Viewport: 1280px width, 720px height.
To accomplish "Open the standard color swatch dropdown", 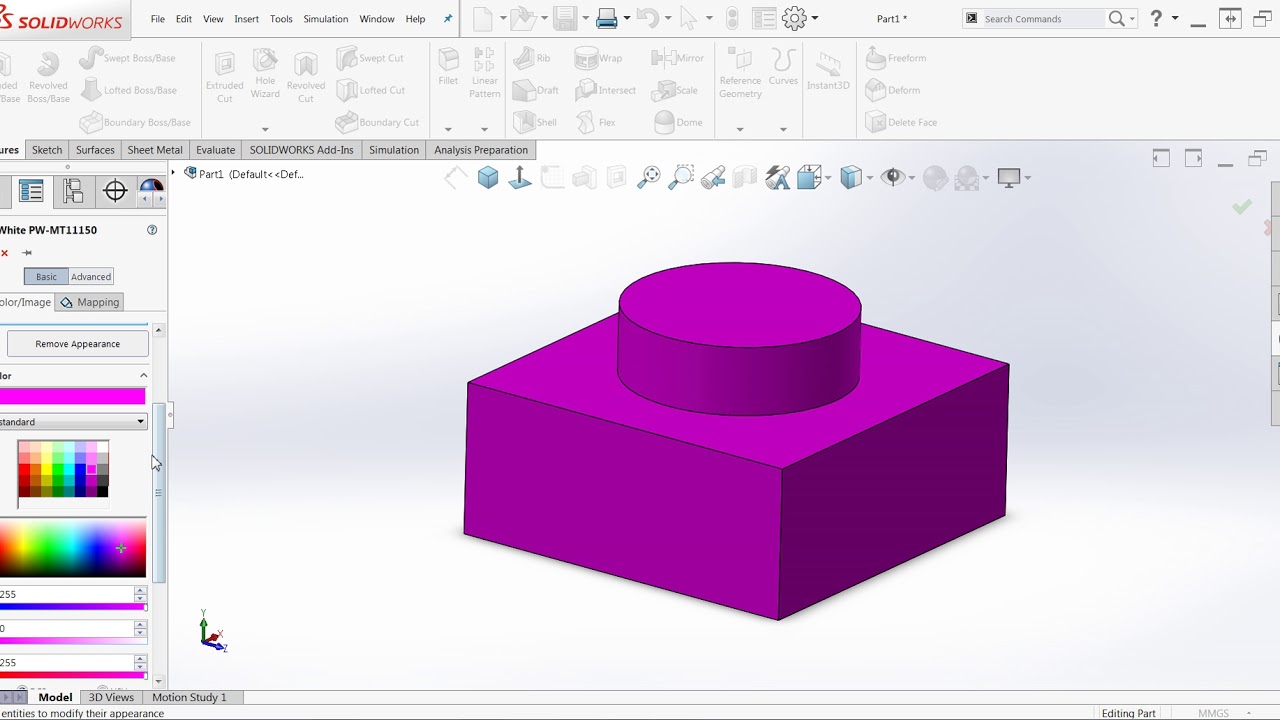I will click(x=73, y=422).
